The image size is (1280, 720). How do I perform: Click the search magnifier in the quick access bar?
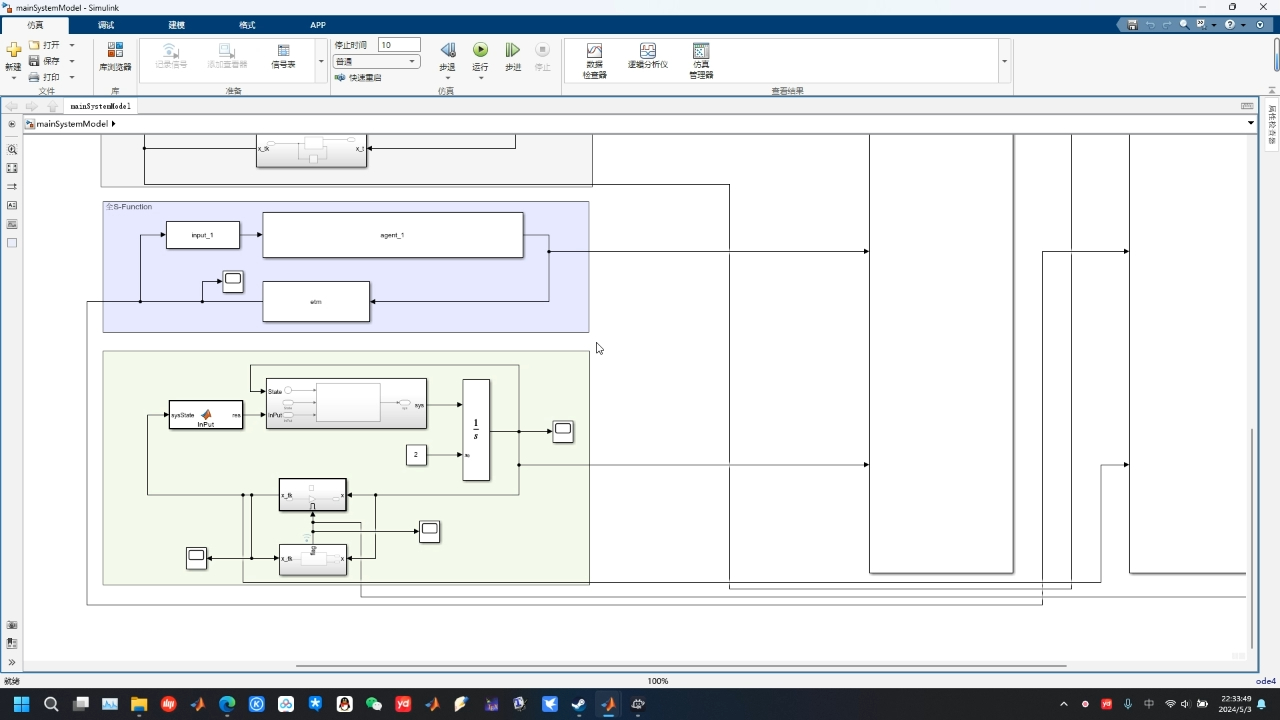(1184, 24)
